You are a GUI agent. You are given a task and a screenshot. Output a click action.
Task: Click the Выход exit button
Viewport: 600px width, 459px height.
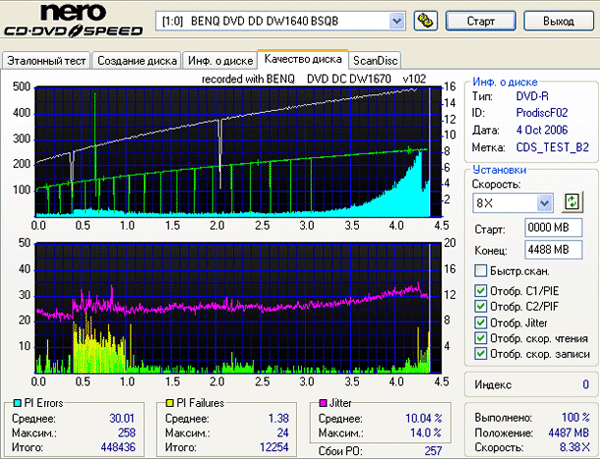pos(562,20)
